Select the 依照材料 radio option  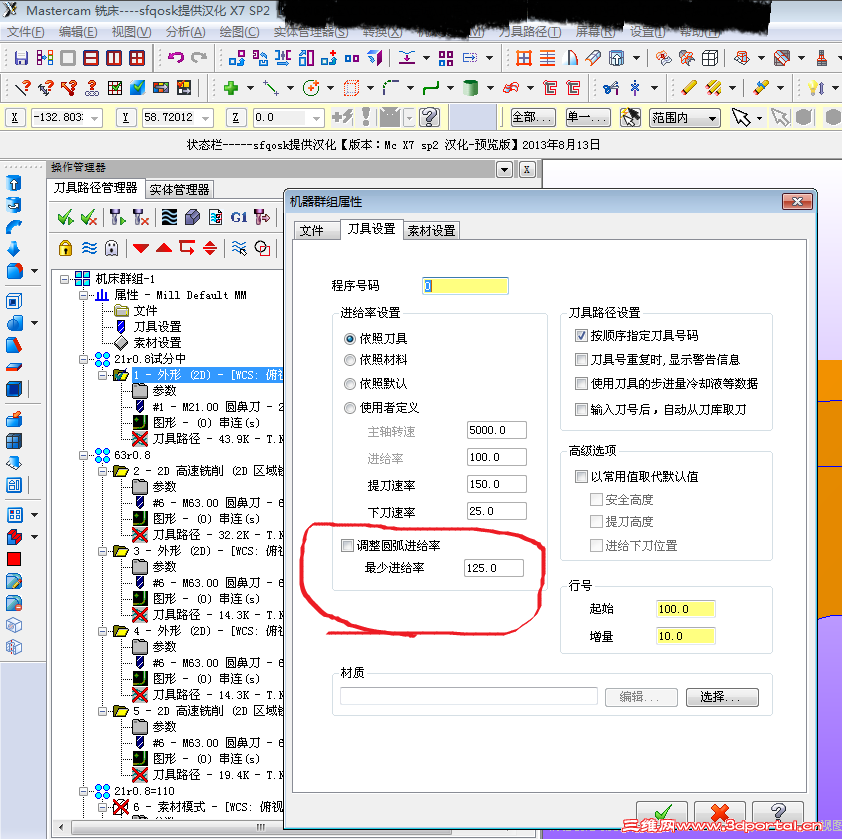pos(350,360)
